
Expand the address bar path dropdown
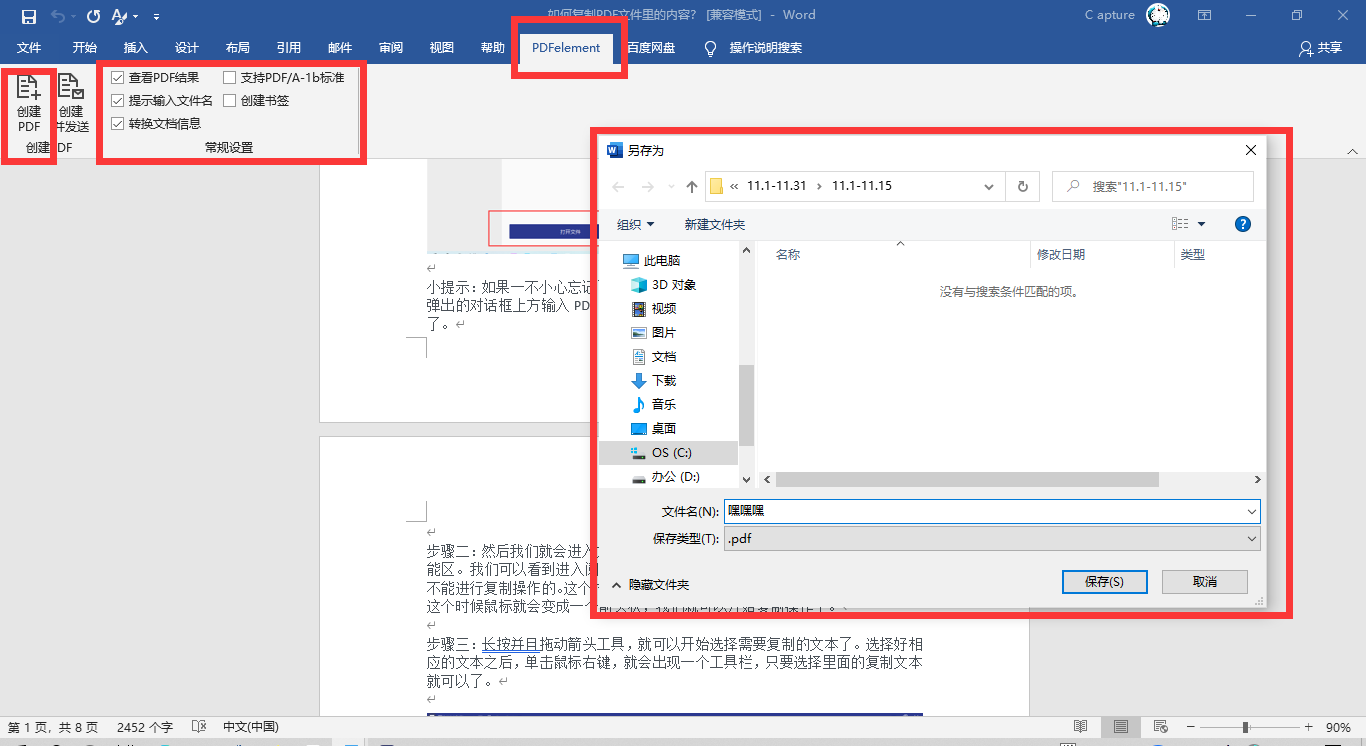[989, 186]
